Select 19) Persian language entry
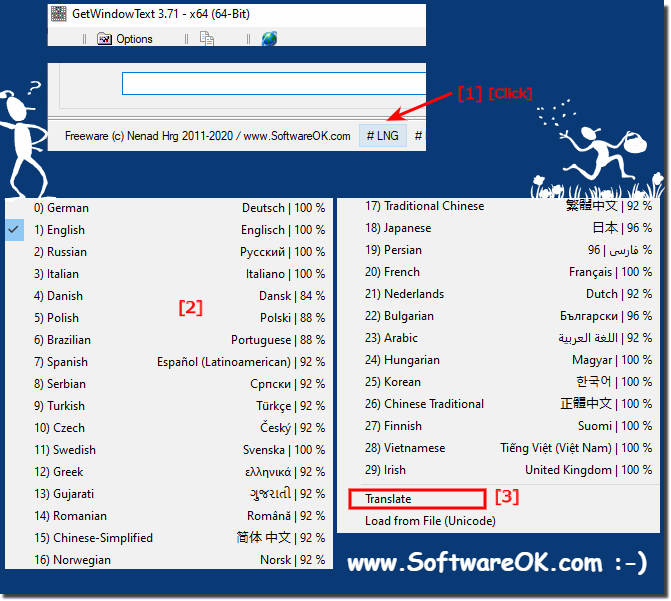 (499, 250)
